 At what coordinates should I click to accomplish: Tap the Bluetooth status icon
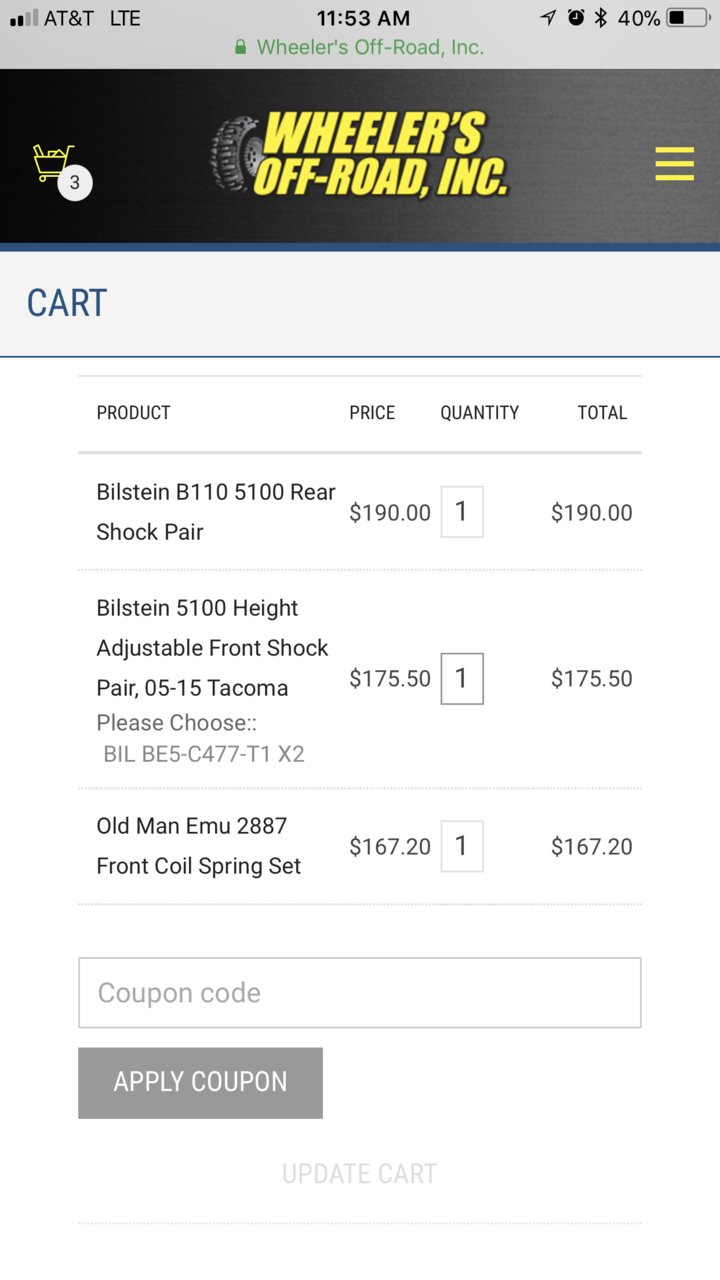pos(601,18)
